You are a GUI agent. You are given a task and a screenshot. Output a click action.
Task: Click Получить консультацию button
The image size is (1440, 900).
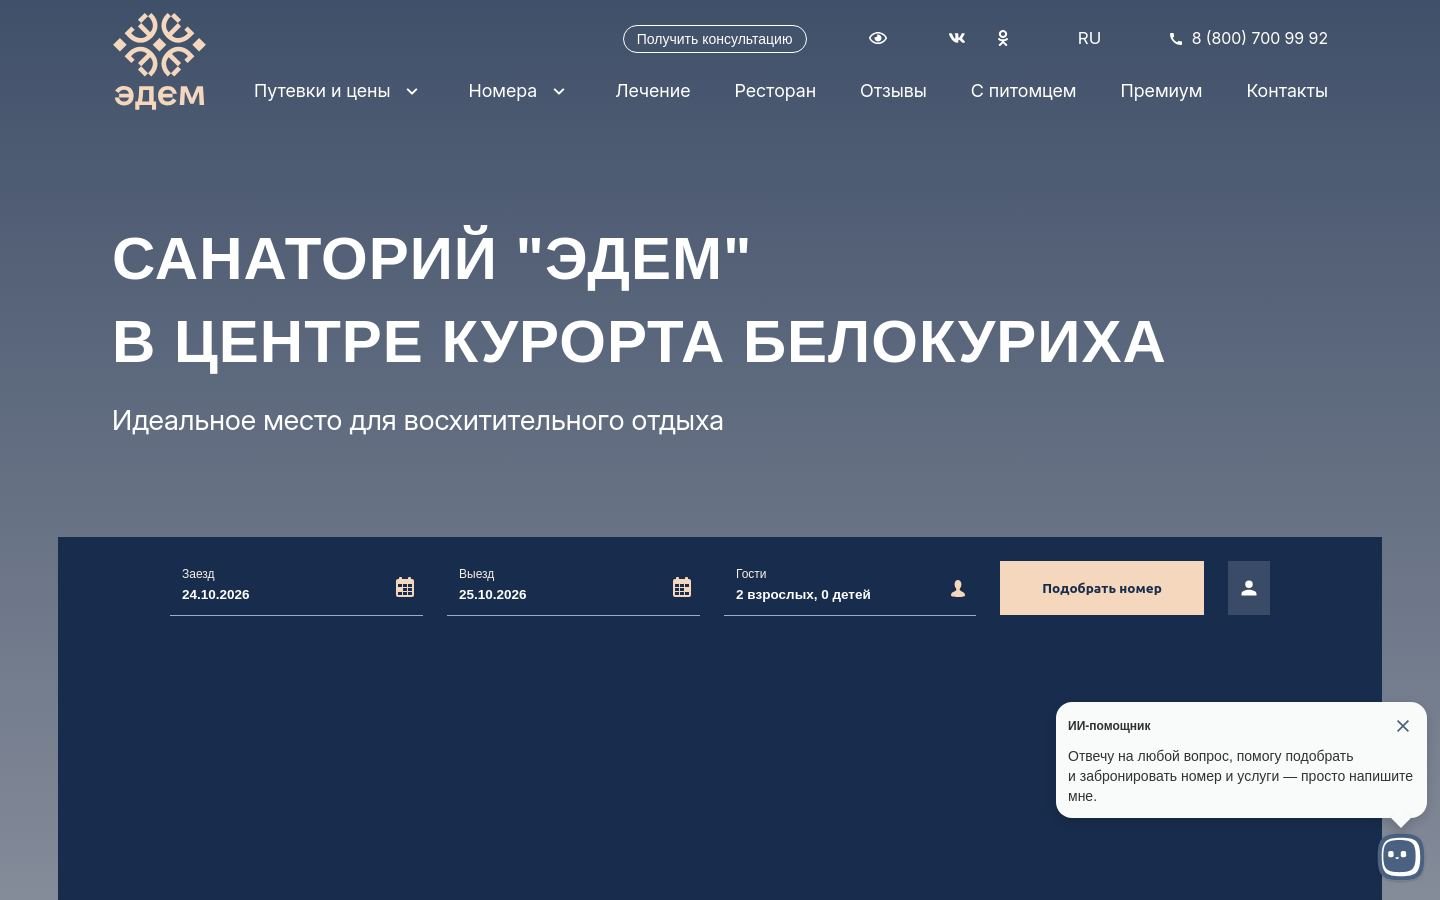(x=715, y=39)
